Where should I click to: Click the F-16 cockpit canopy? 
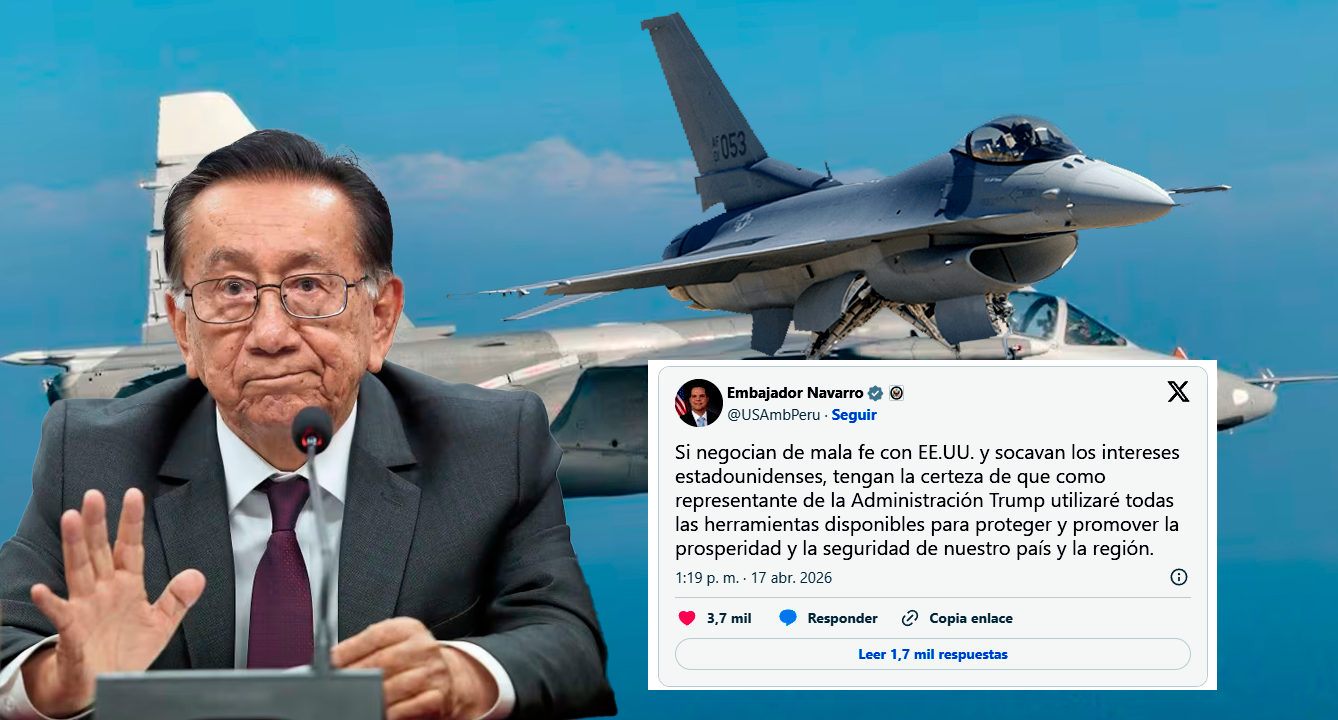1013,138
